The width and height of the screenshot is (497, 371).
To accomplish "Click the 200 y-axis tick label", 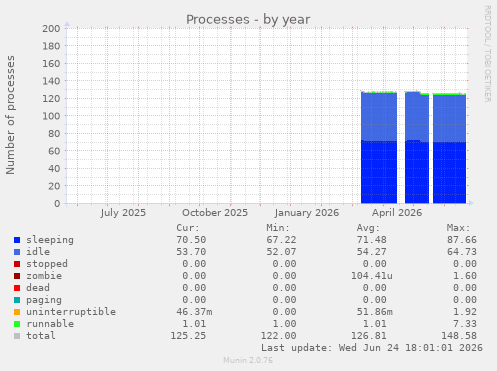I will [x=51, y=29].
